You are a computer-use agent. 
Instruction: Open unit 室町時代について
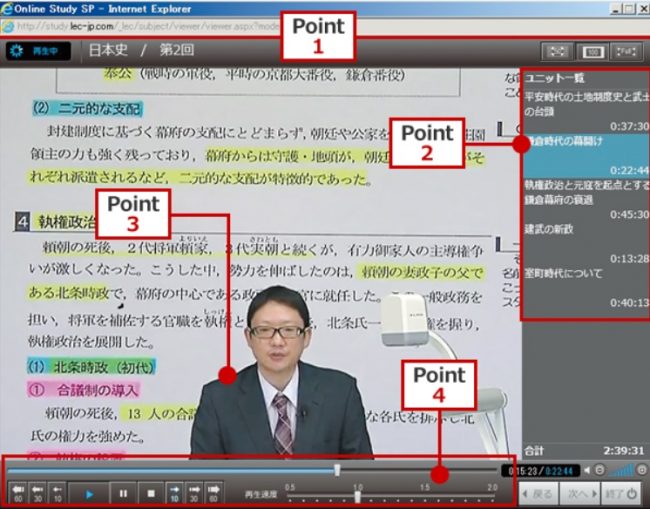pyautogui.click(x=586, y=287)
